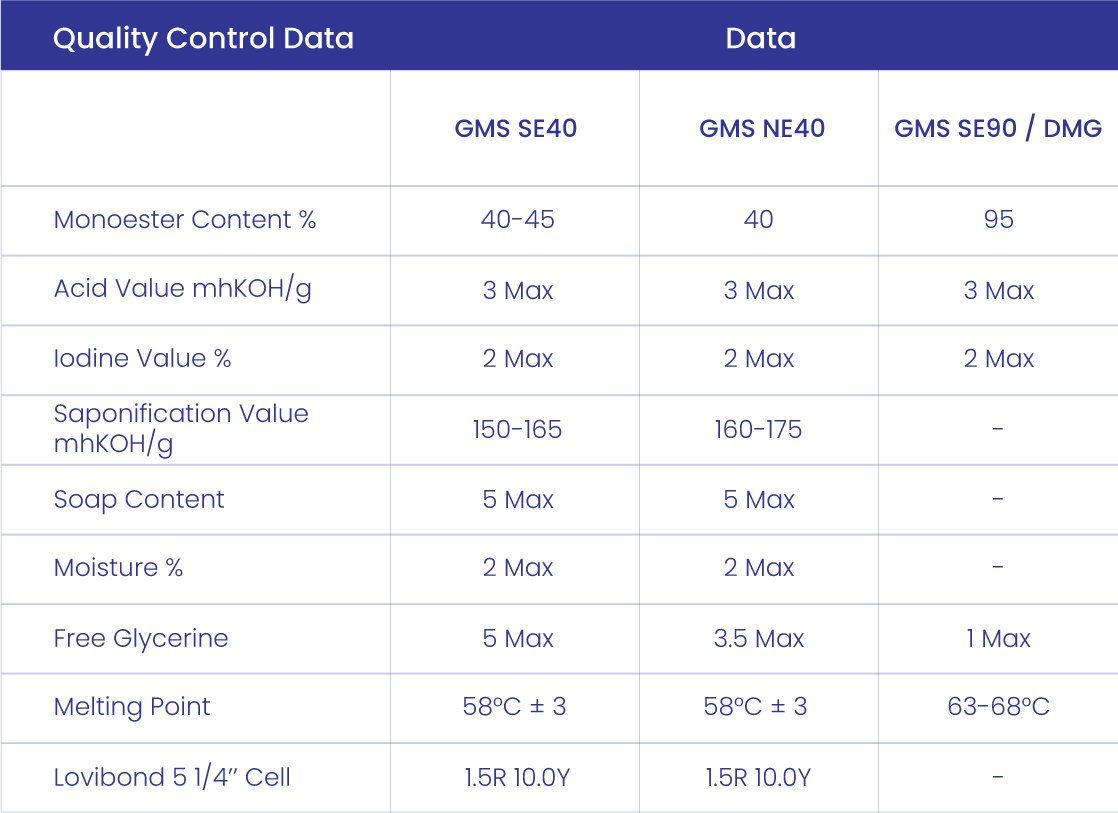Click the Soap Content row label

[139, 499]
